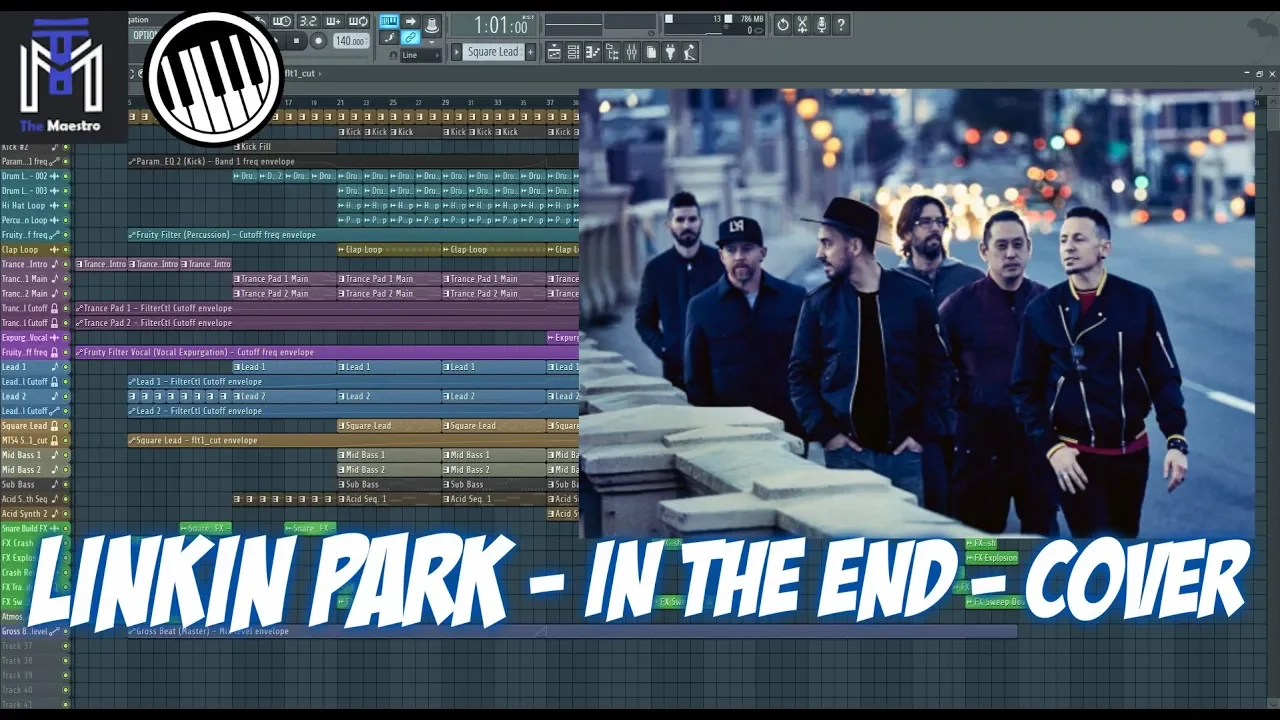This screenshot has height=720, width=1280.
Task: Mute the Kick #2 track
Action: 66,147
